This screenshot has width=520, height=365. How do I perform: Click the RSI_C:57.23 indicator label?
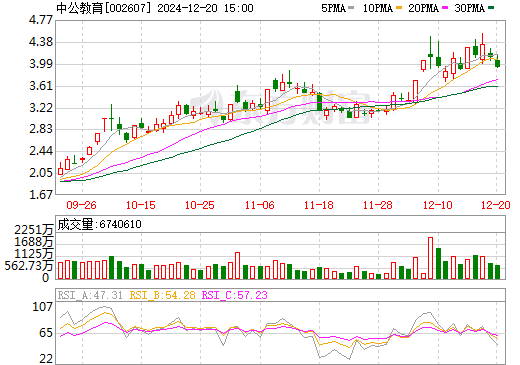point(235,295)
